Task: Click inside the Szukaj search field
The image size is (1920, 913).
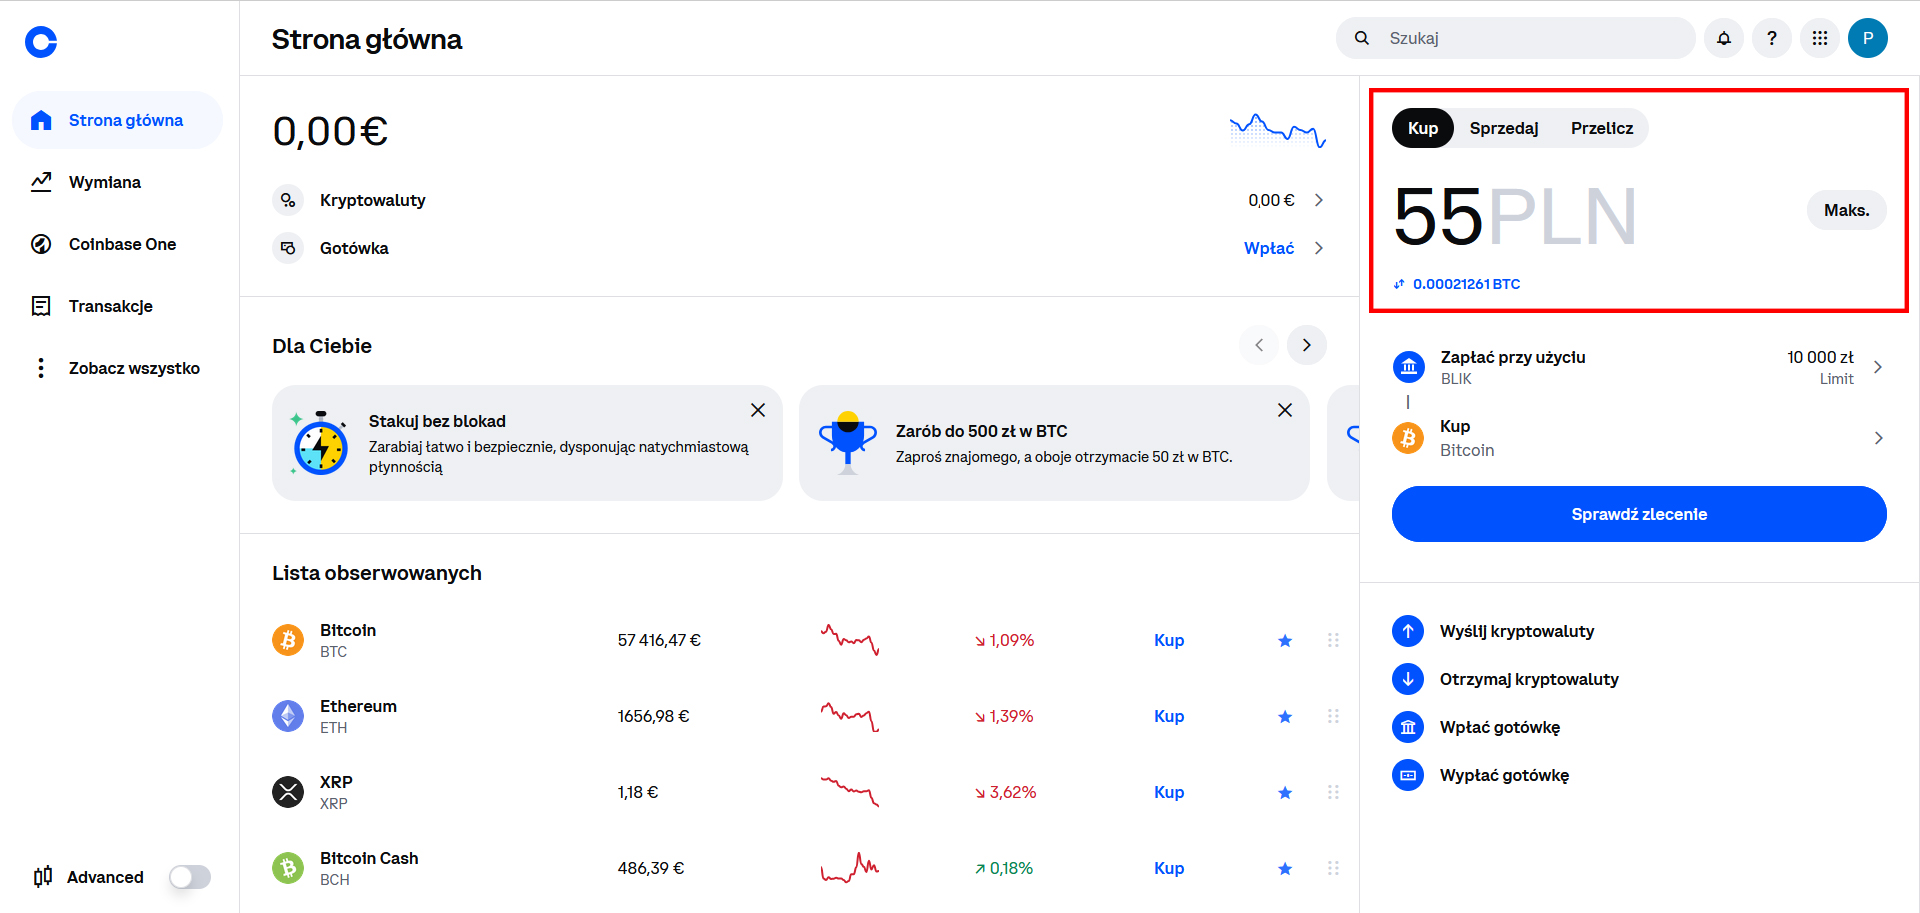Action: point(1530,38)
